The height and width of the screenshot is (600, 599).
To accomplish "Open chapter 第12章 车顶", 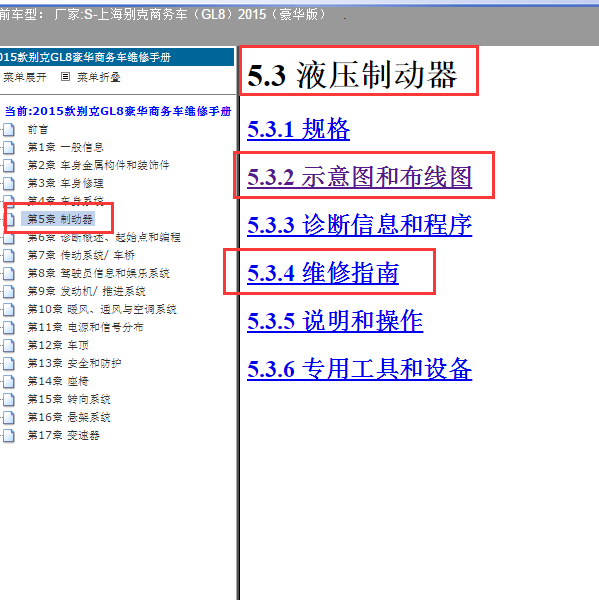I will click(58, 345).
